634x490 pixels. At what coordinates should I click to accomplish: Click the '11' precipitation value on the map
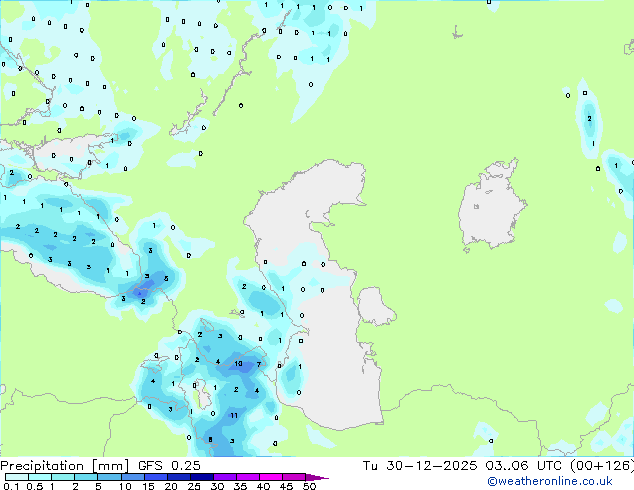click(x=234, y=415)
